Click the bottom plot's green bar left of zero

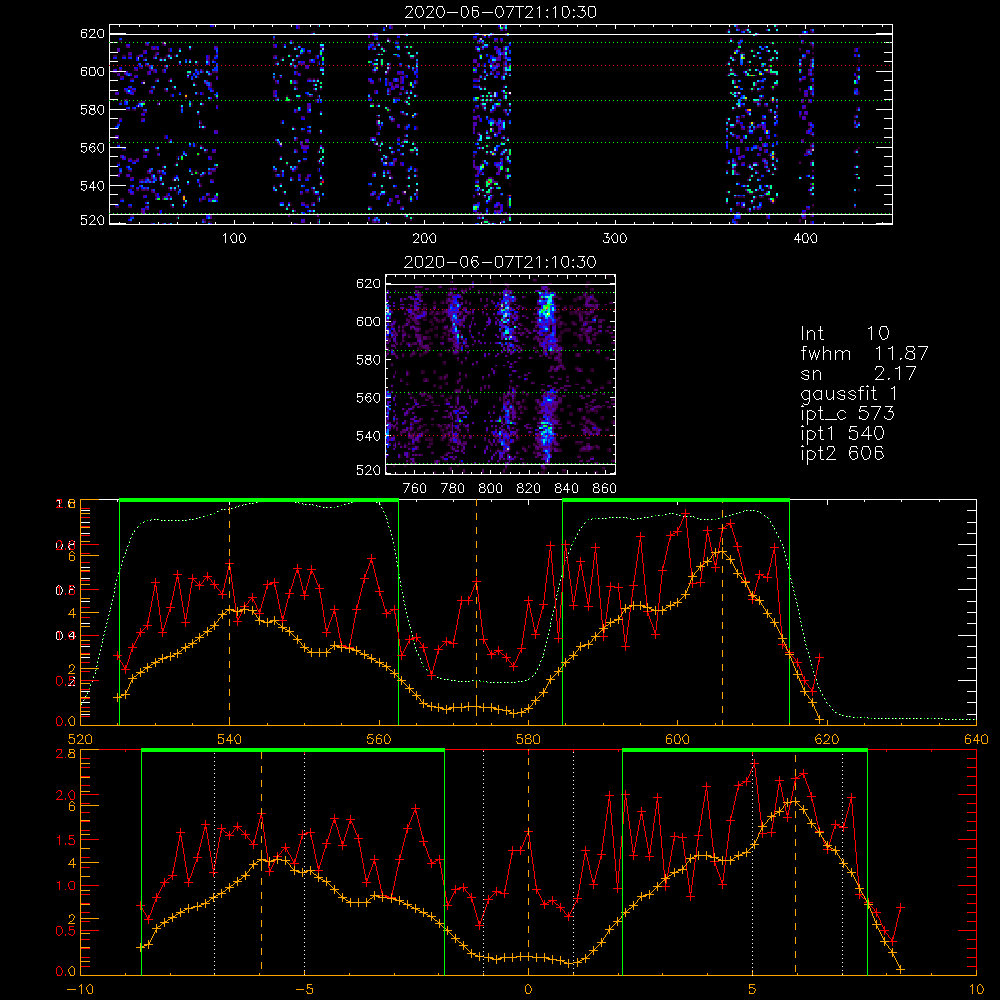(x=293, y=751)
